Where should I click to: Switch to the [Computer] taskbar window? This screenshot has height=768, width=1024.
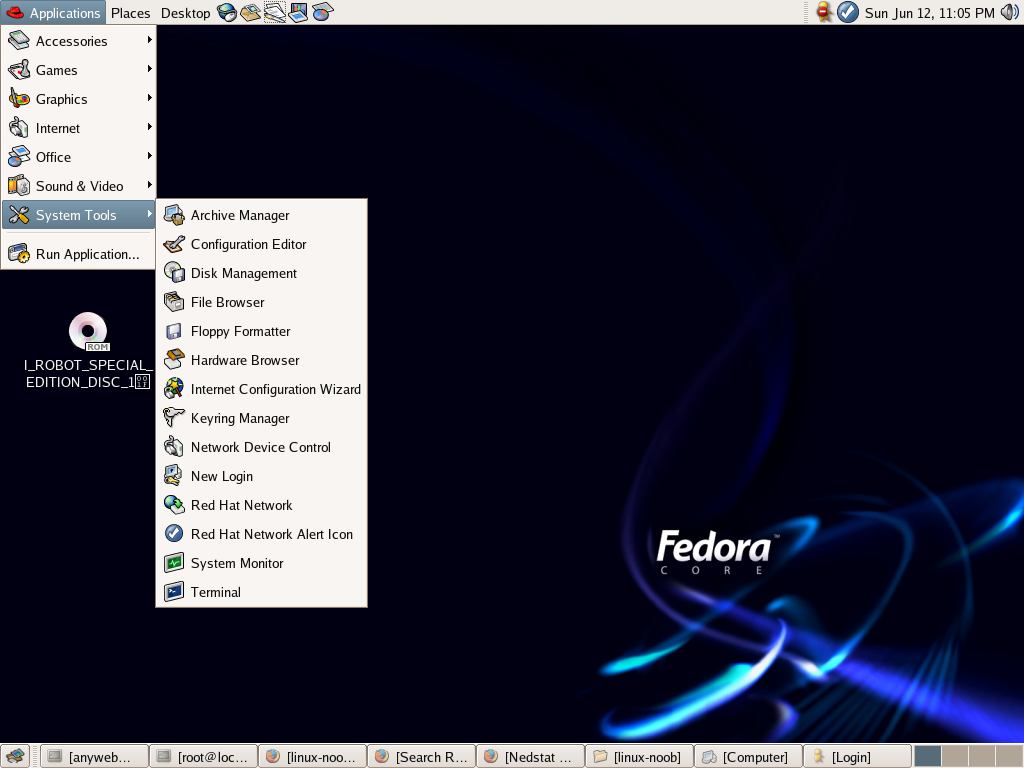(748, 757)
